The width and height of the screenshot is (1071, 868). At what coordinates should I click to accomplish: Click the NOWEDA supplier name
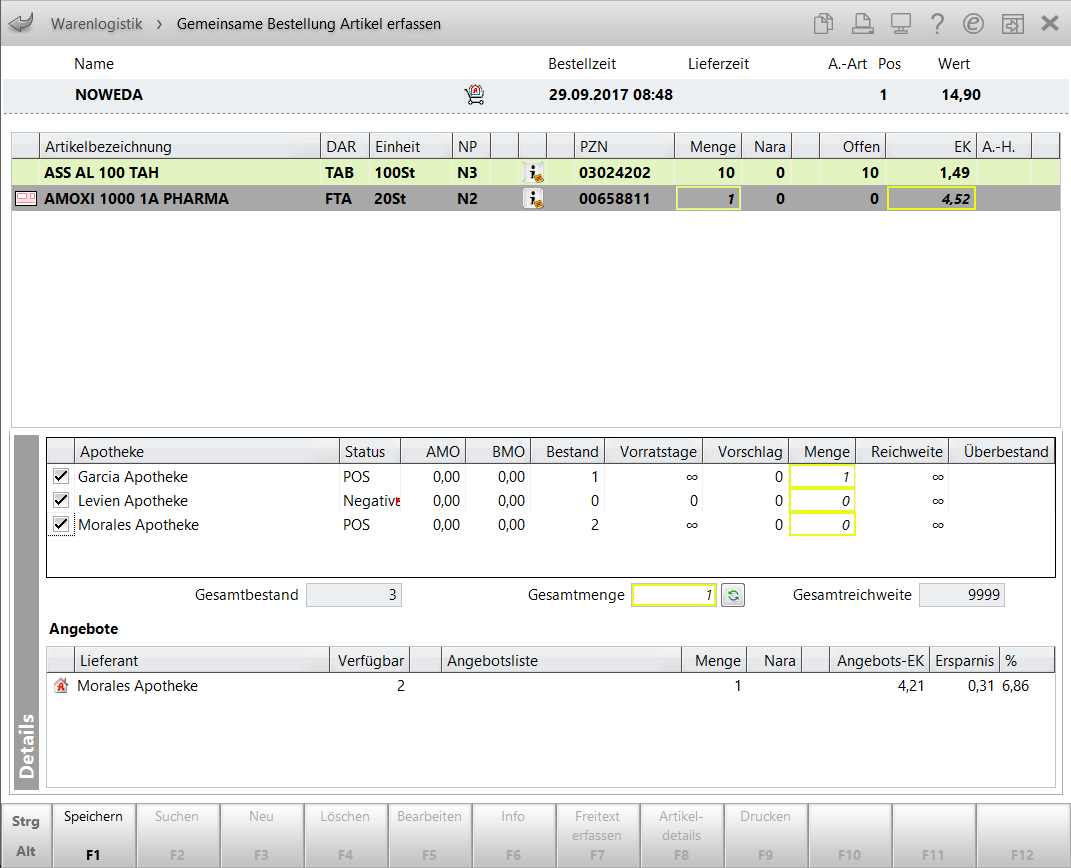pyautogui.click(x=109, y=94)
